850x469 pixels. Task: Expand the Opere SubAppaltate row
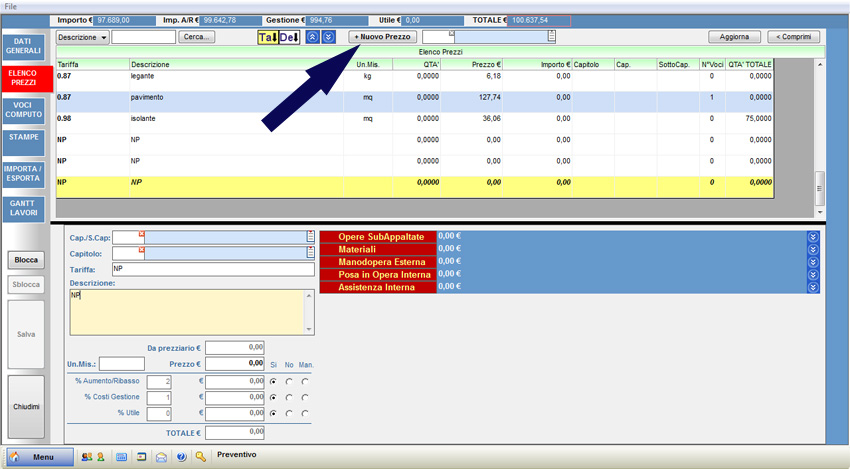(813, 237)
